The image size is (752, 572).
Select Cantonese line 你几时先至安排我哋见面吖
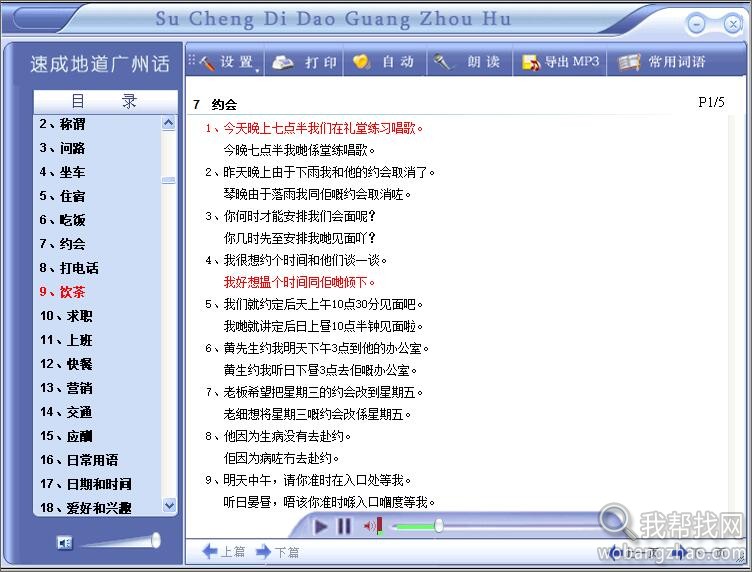(x=299, y=238)
